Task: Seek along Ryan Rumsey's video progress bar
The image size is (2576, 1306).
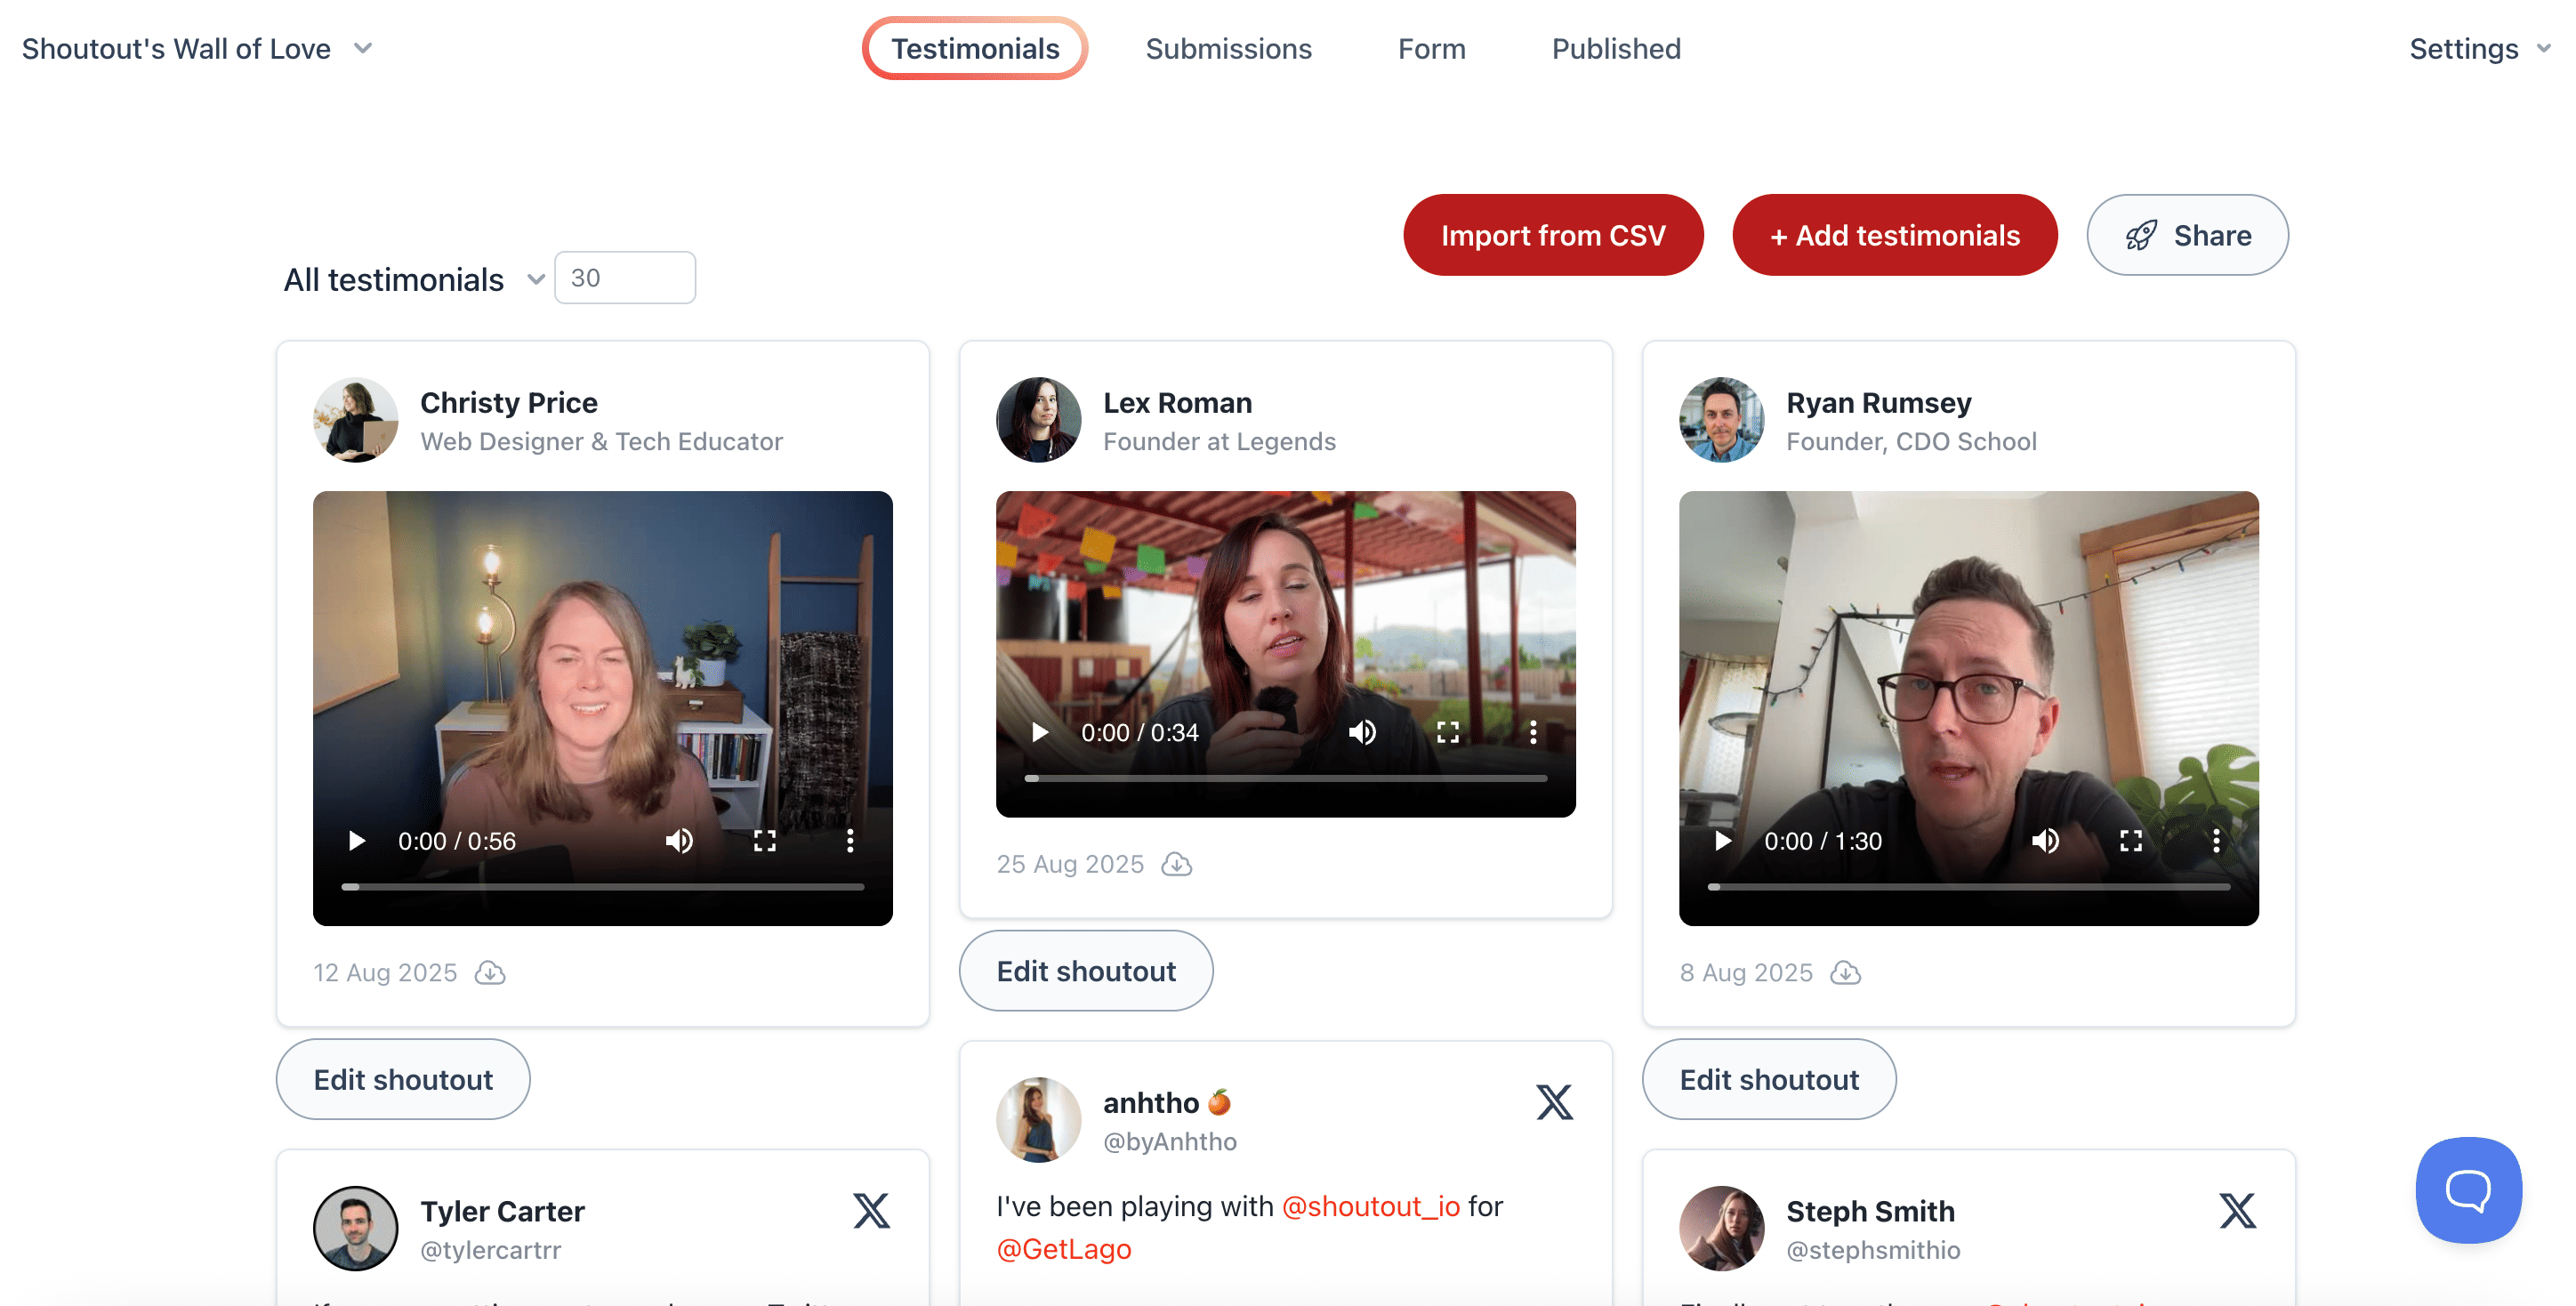Action: tap(1969, 886)
